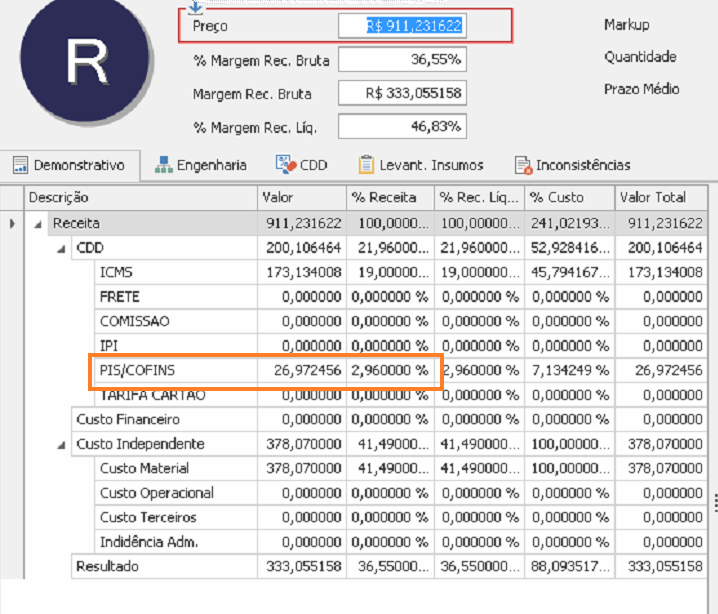Image resolution: width=718 pixels, height=614 pixels.
Task: Sort by the Valor column header
Action: coord(302,198)
